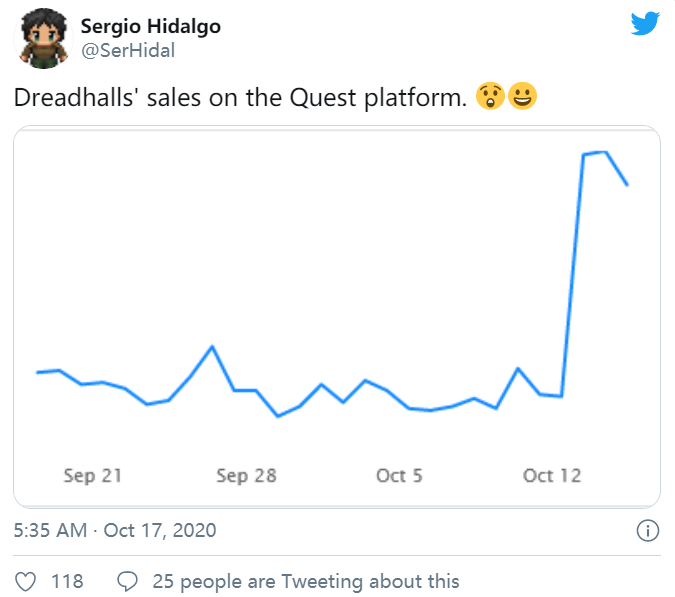Click the Oct 12 axis label
675x597 pixels.
pyautogui.click(x=552, y=475)
